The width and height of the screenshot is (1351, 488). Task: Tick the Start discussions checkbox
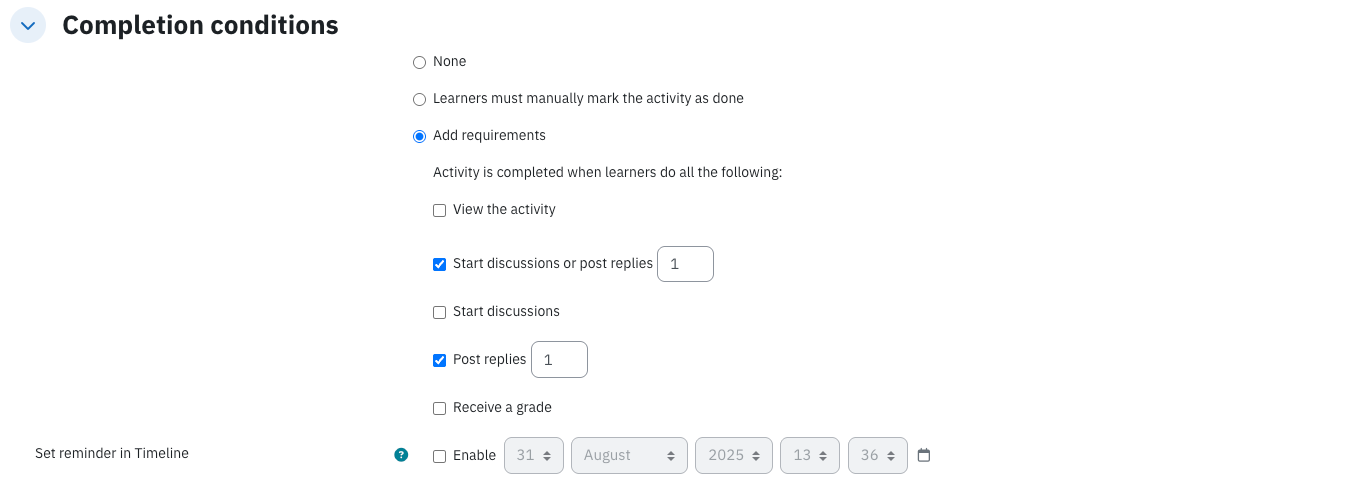439,312
